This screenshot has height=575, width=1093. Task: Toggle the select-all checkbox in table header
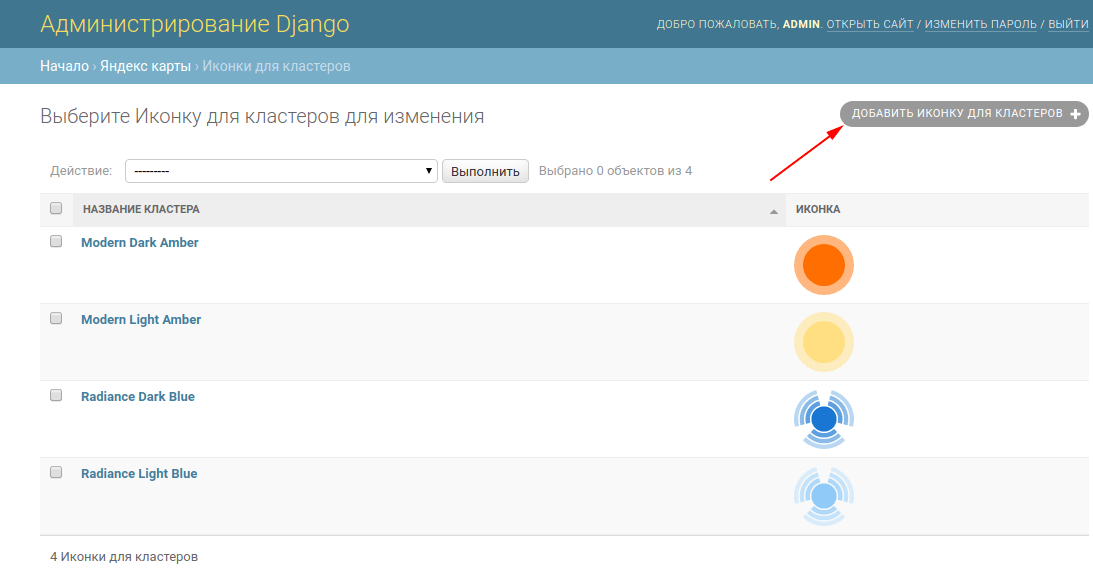(56, 209)
